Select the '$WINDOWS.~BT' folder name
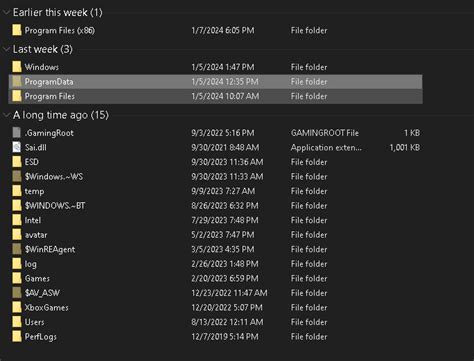This screenshot has height=361, width=474. (55, 206)
